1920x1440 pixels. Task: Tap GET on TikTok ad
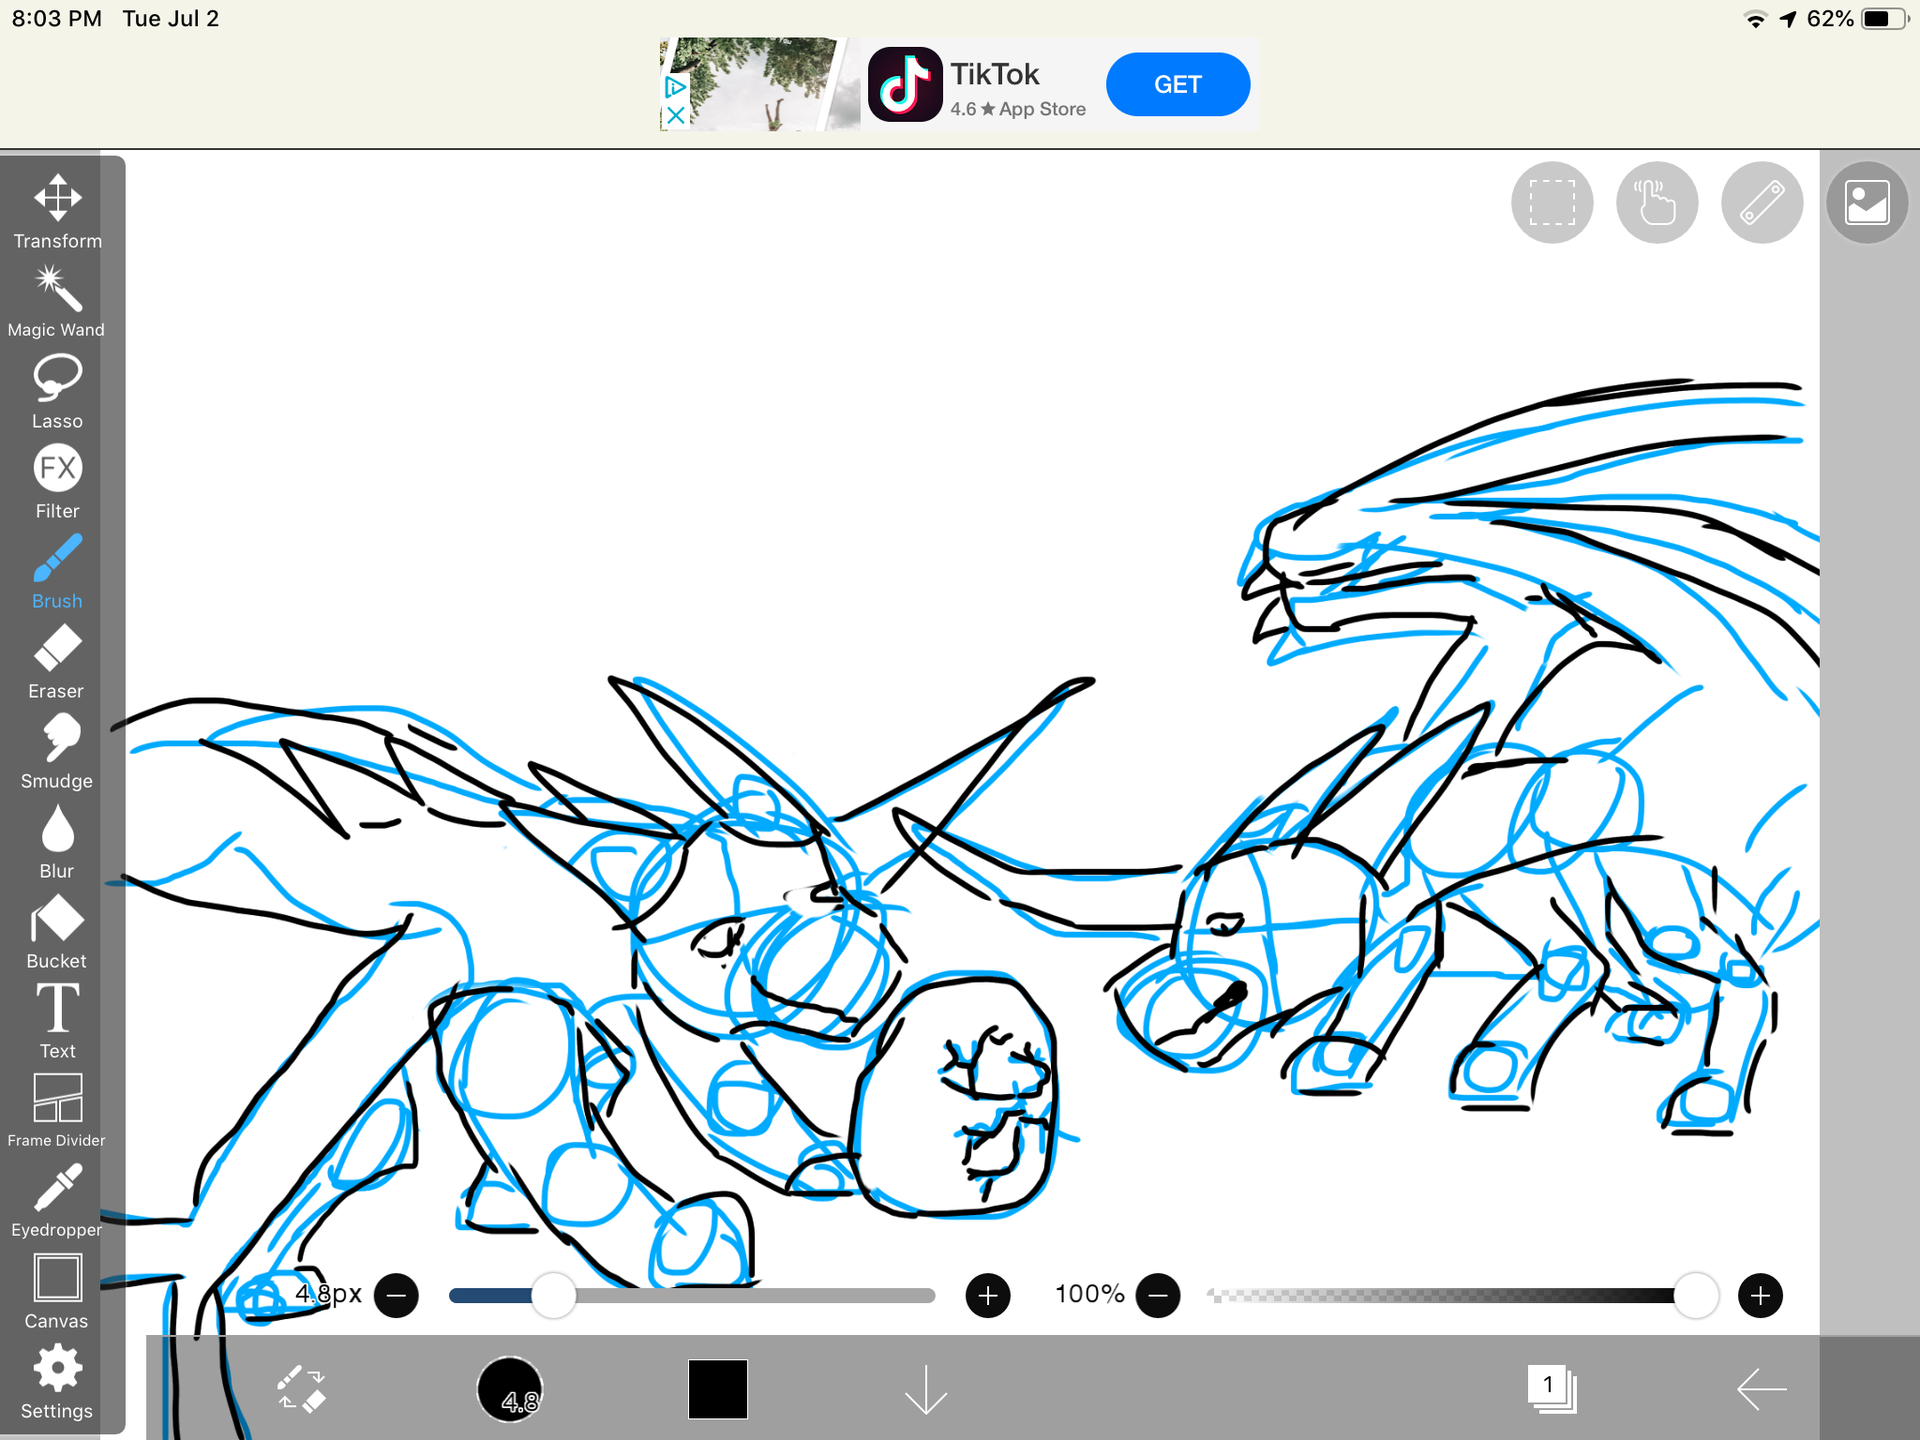pos(1178,85)
